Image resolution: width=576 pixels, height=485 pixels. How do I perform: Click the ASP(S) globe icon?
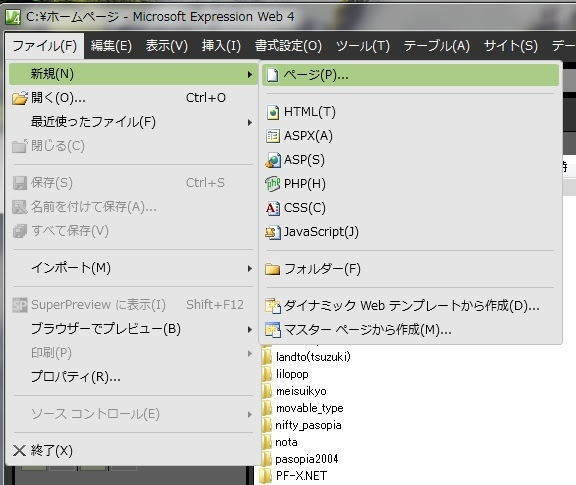273,160
